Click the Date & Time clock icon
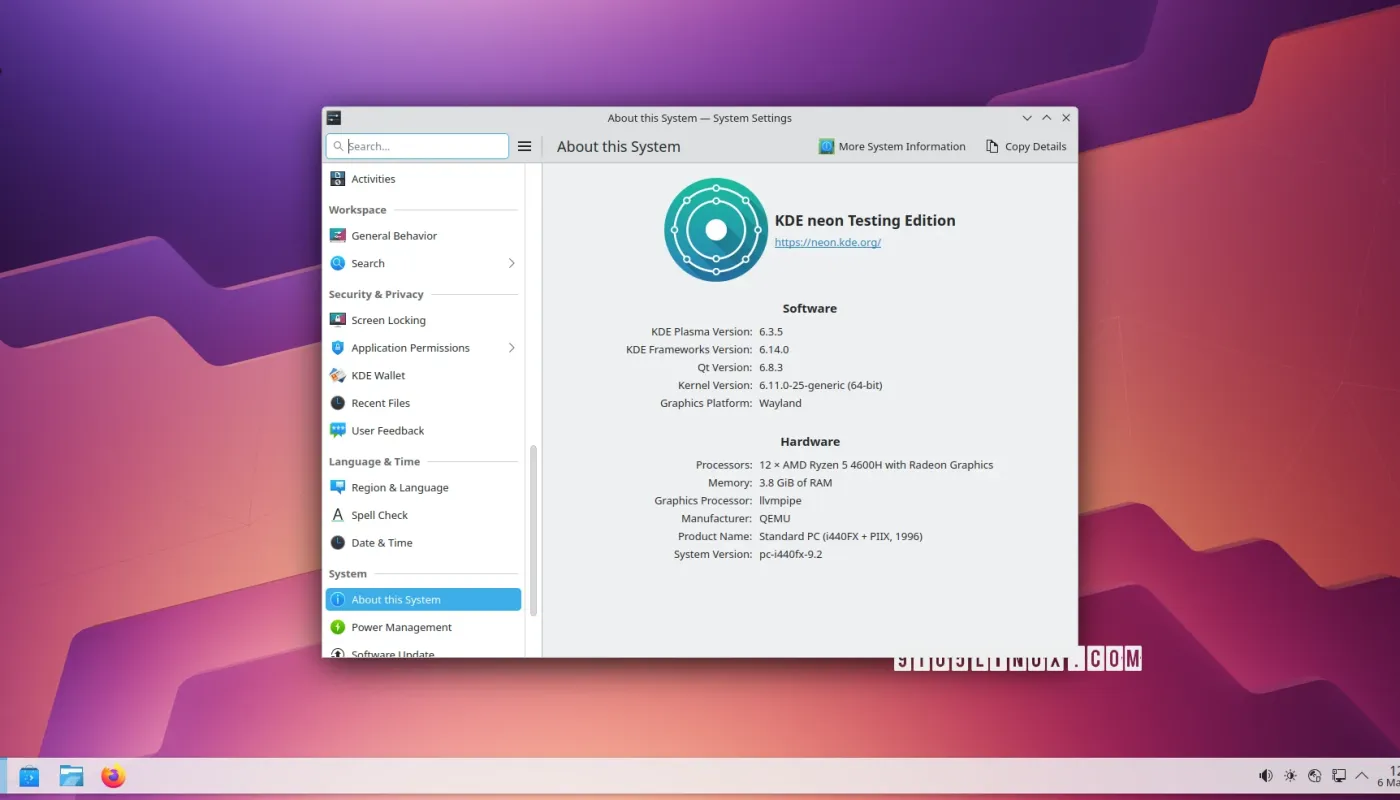 (338, 543)
